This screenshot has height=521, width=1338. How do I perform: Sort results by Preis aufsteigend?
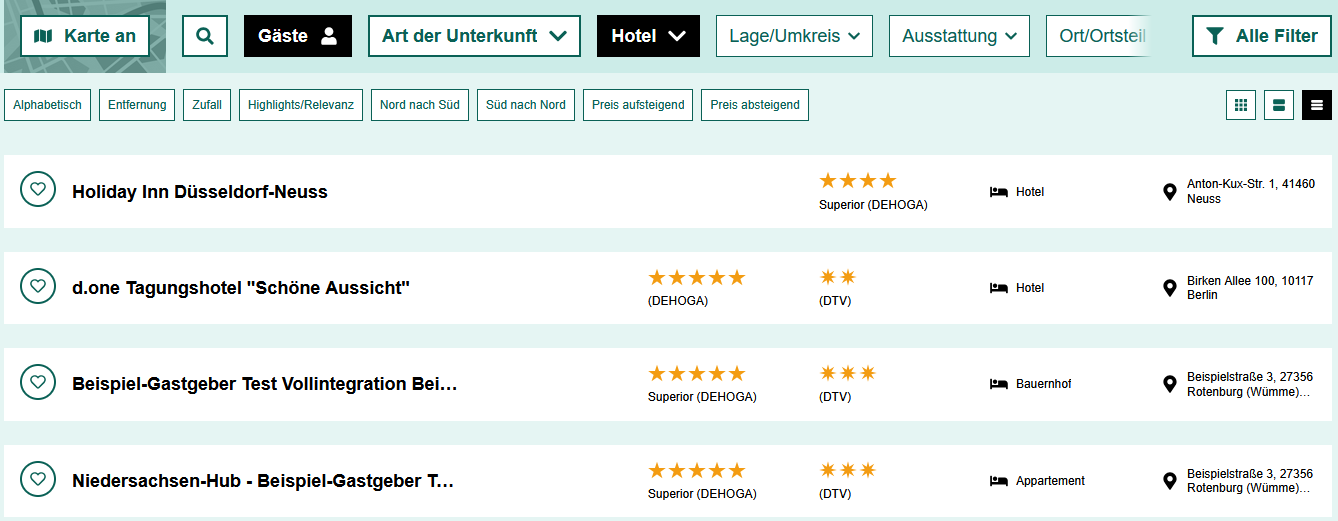(638, 105)
